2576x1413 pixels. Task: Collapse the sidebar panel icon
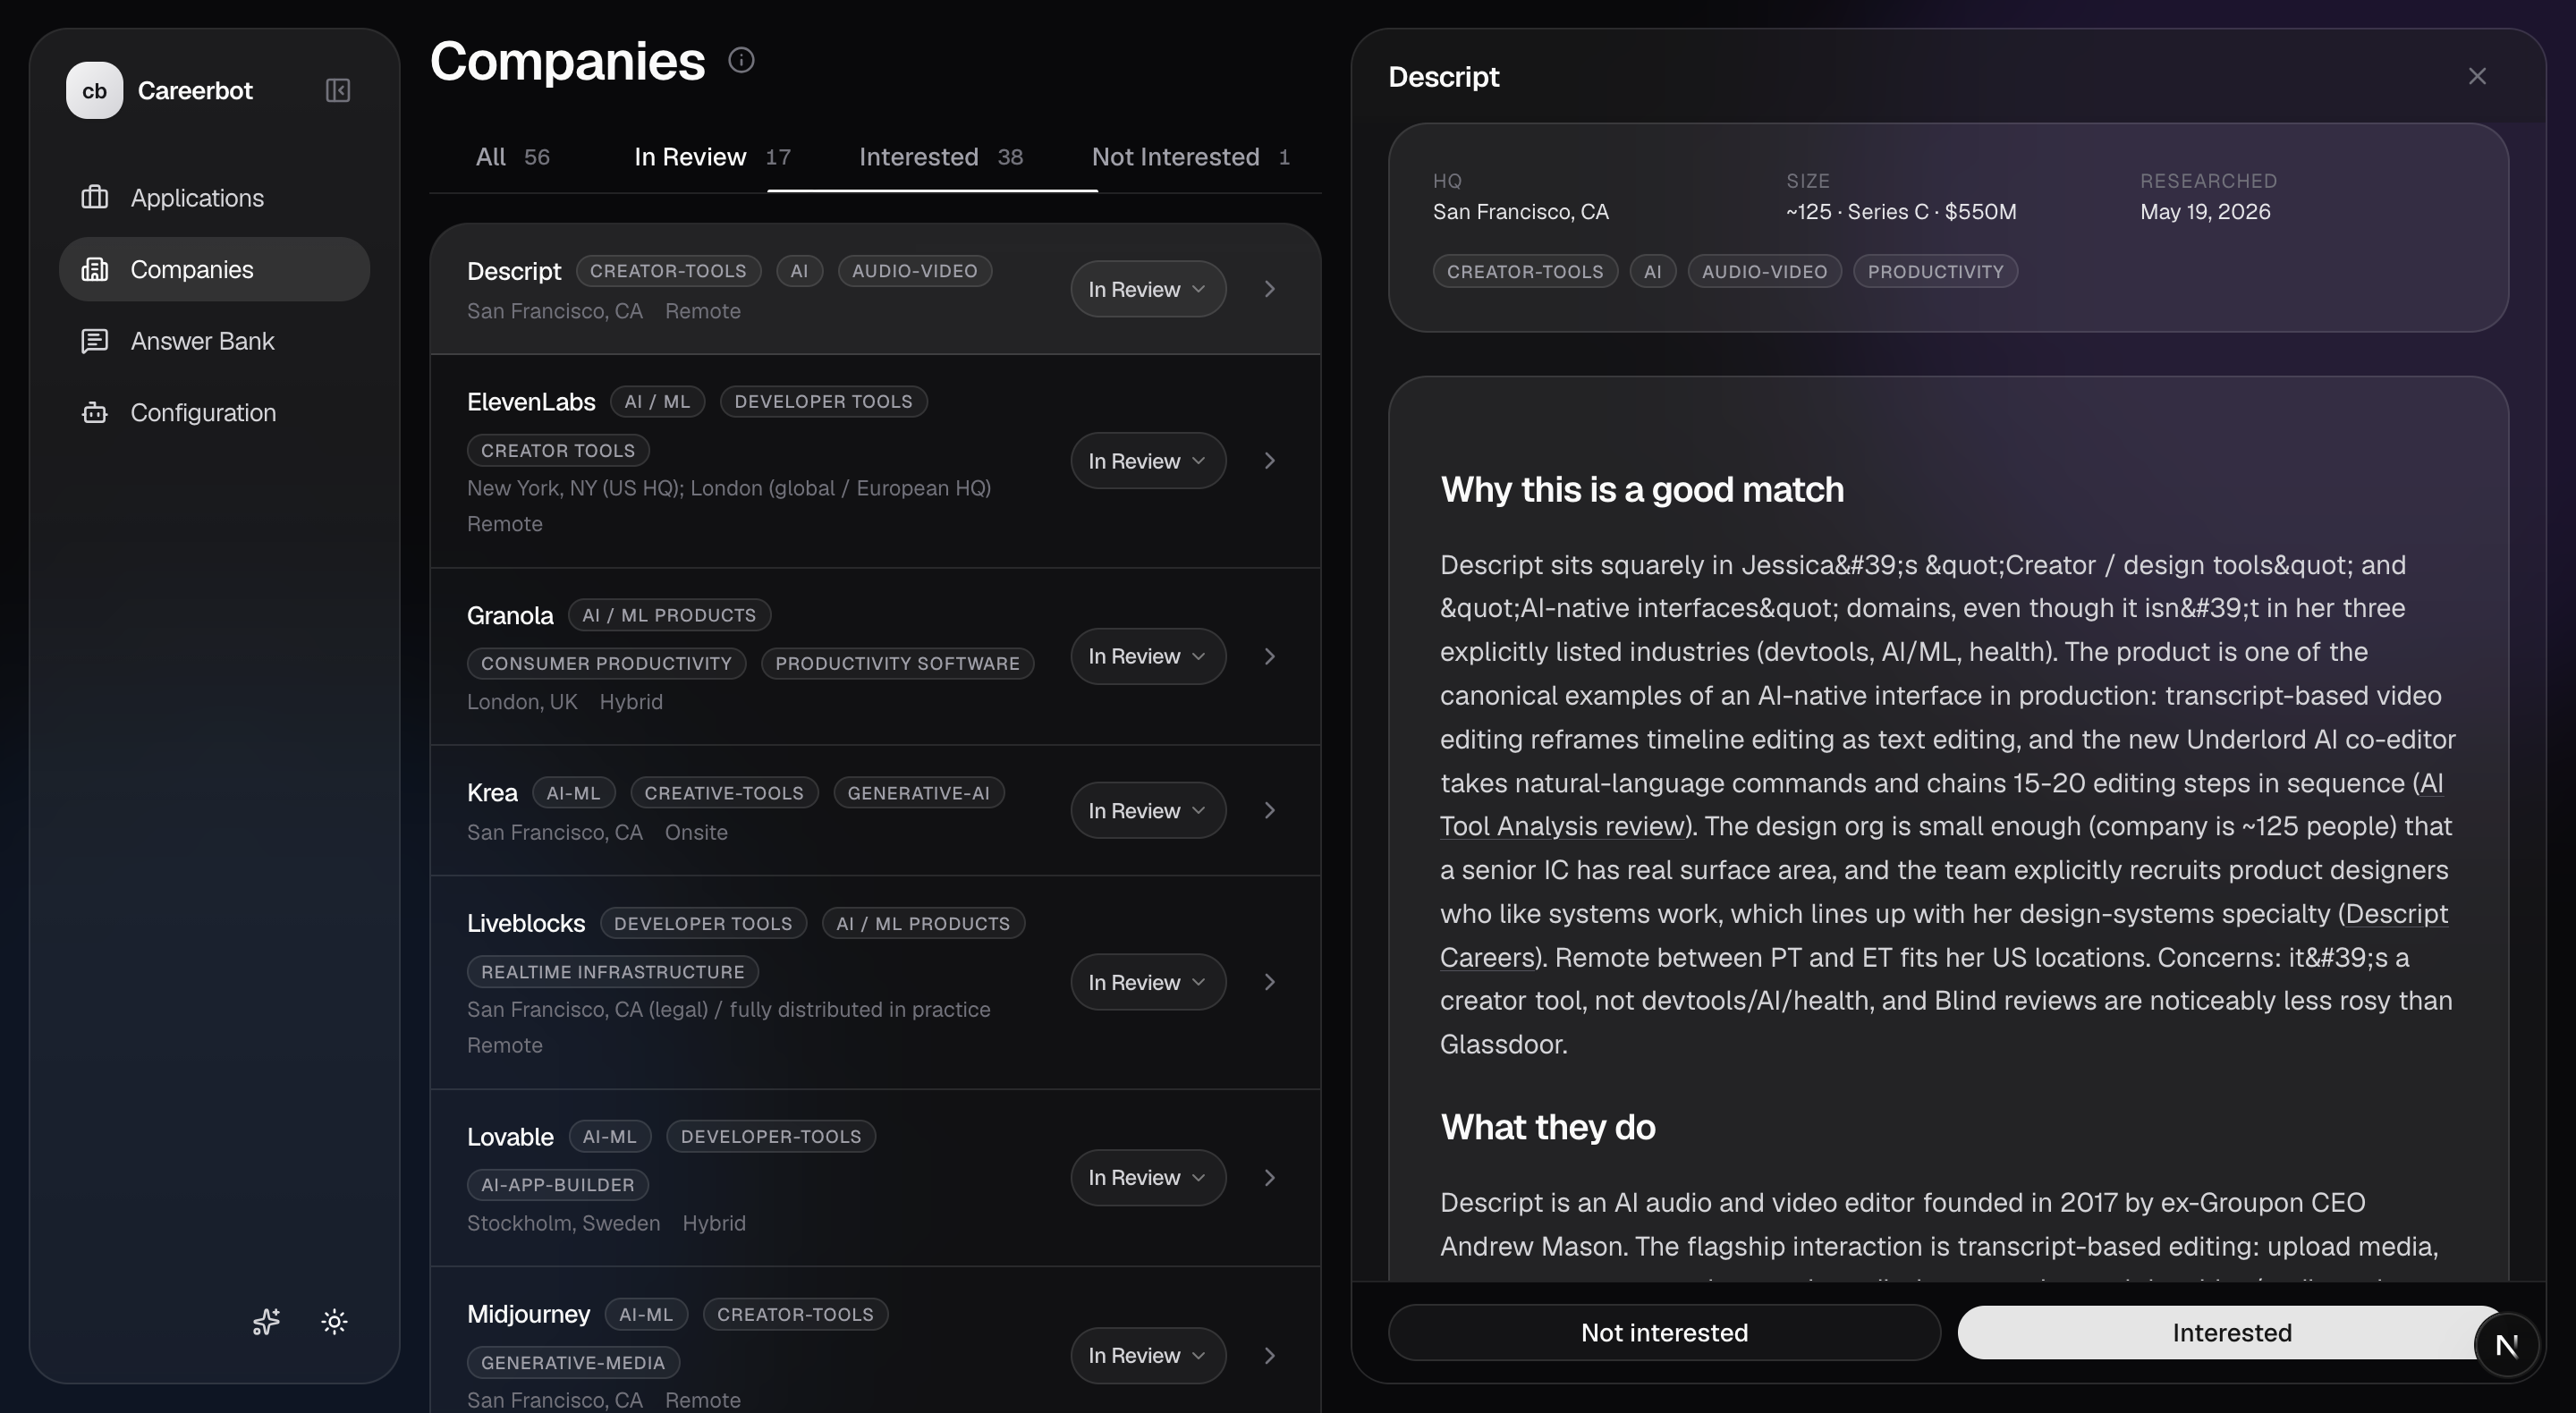pos(338,91)
